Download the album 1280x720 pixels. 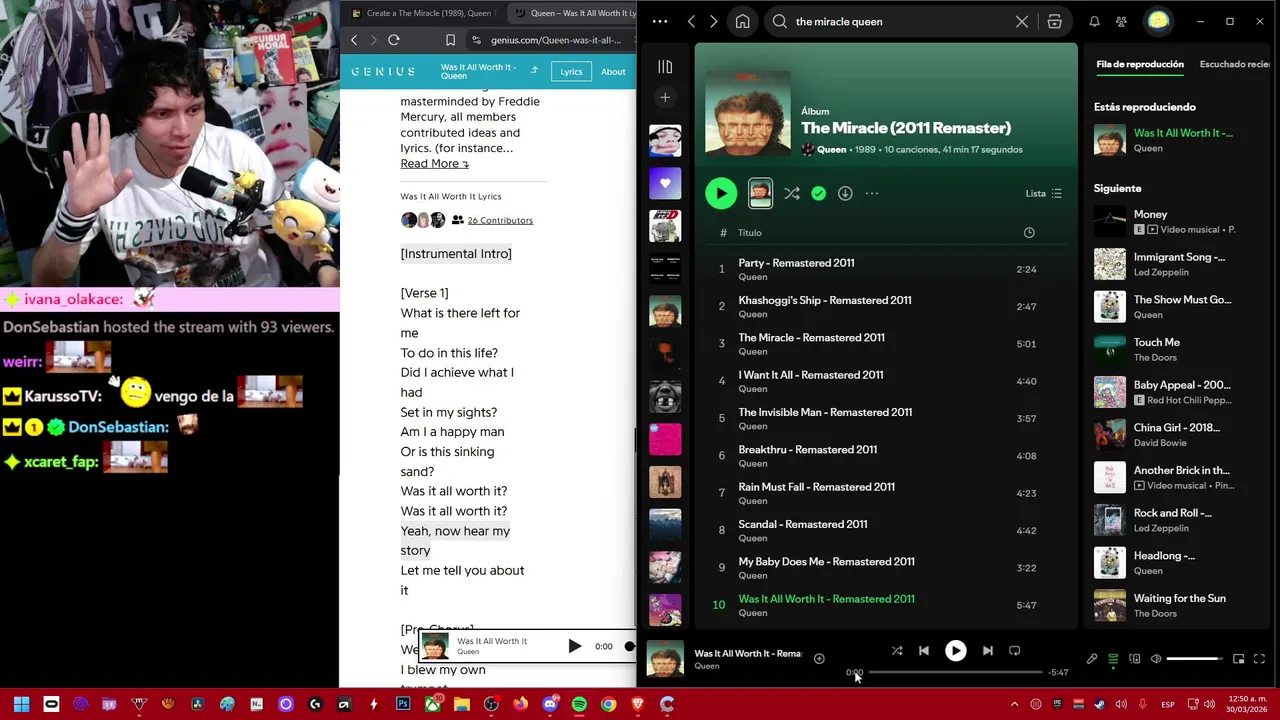click(x=845, y=193)
